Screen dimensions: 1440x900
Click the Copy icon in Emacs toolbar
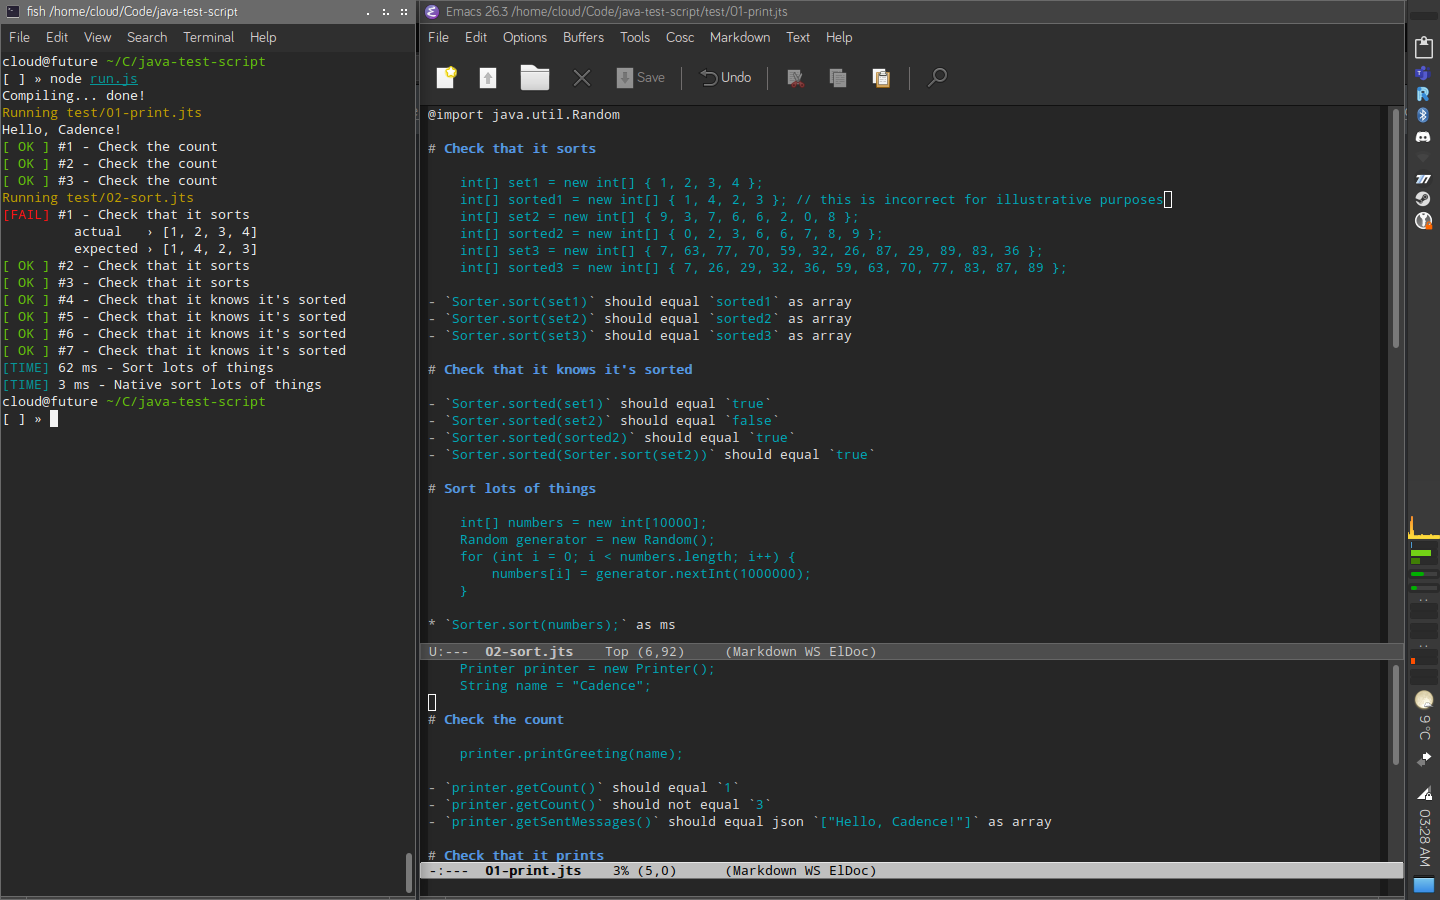tap(838, 77)
